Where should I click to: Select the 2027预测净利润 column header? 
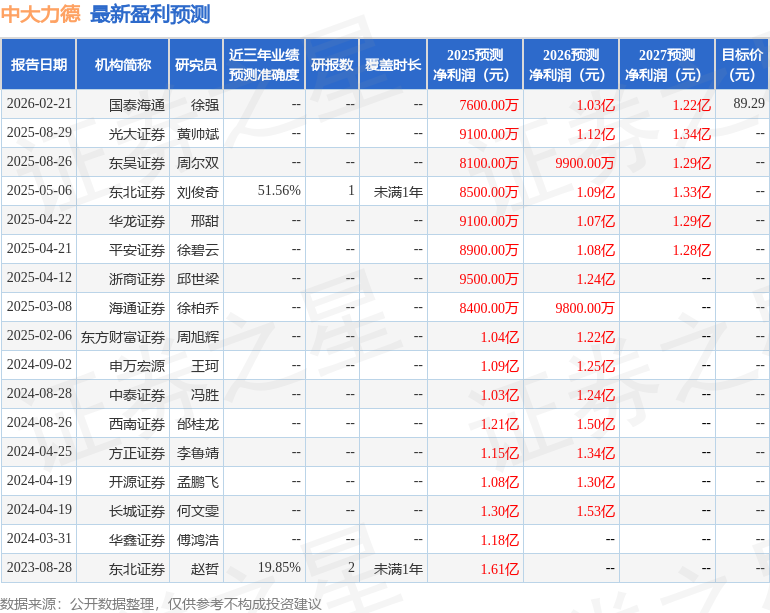[x=667, y=64]
